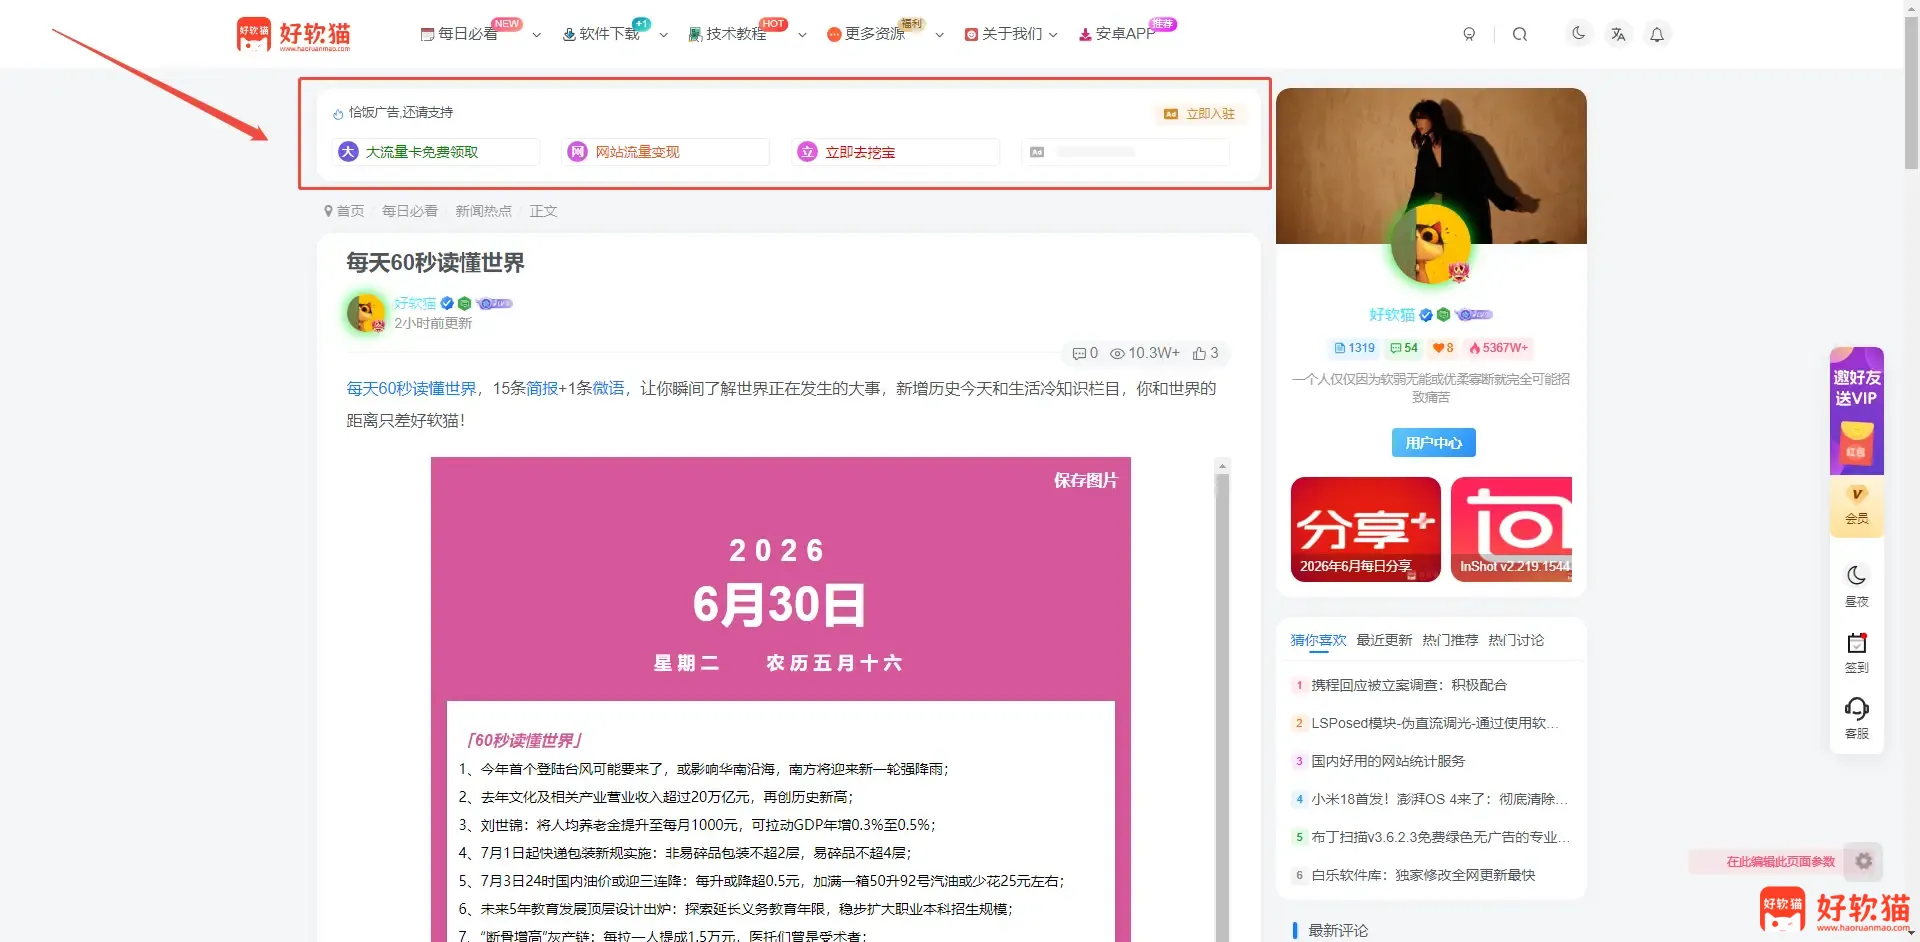Viewport: 1920px width, 942px height.
Task: Expand the 更多资源 menu chevron
Action: click(x=940, y=35)
